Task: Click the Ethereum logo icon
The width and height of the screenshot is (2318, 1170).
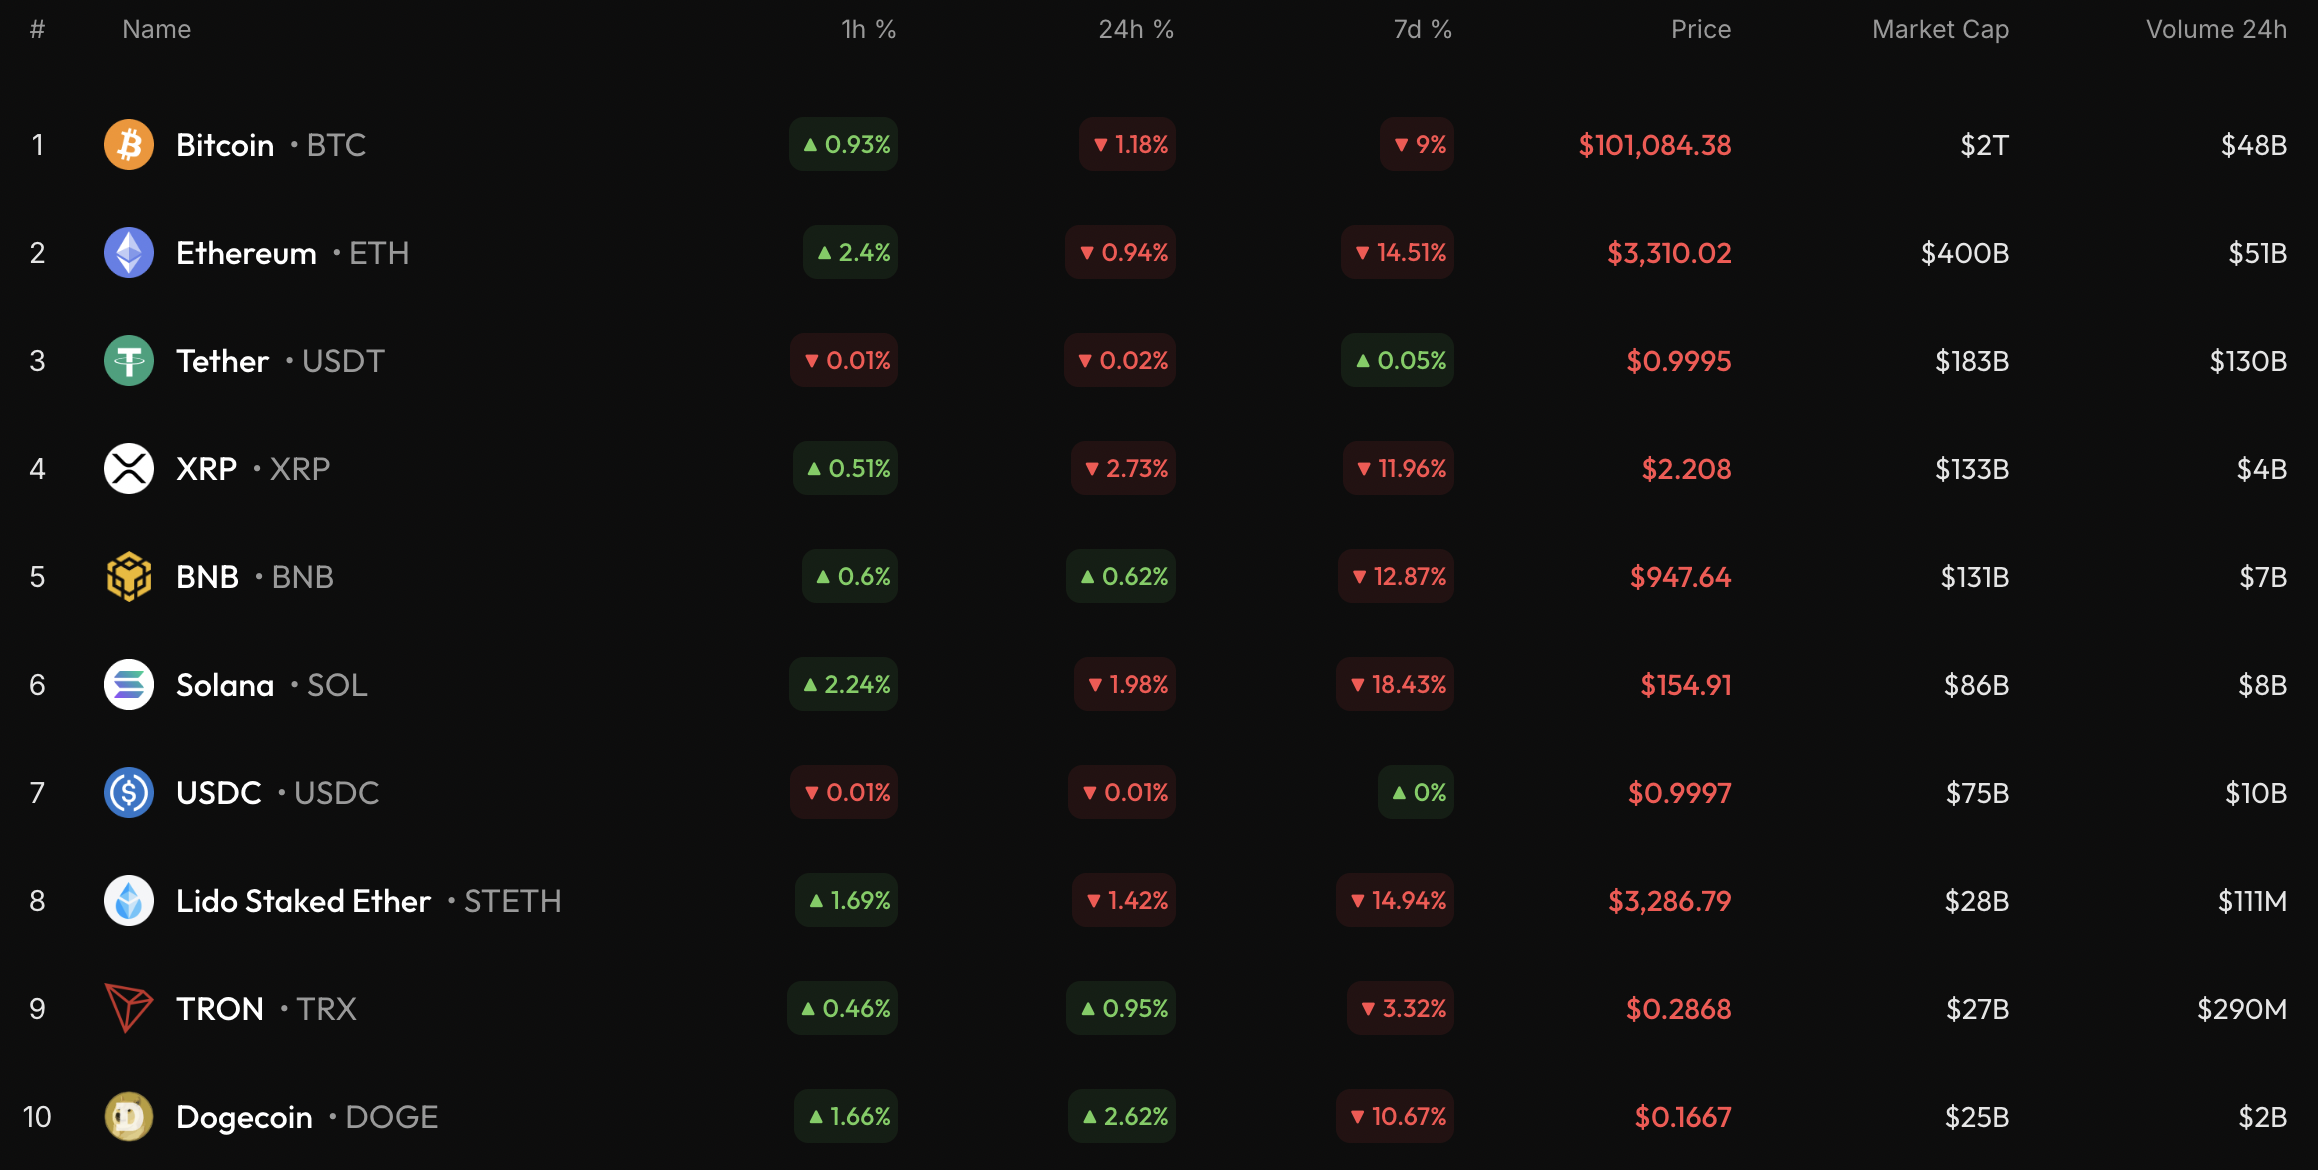Action: tap(129, 253)
